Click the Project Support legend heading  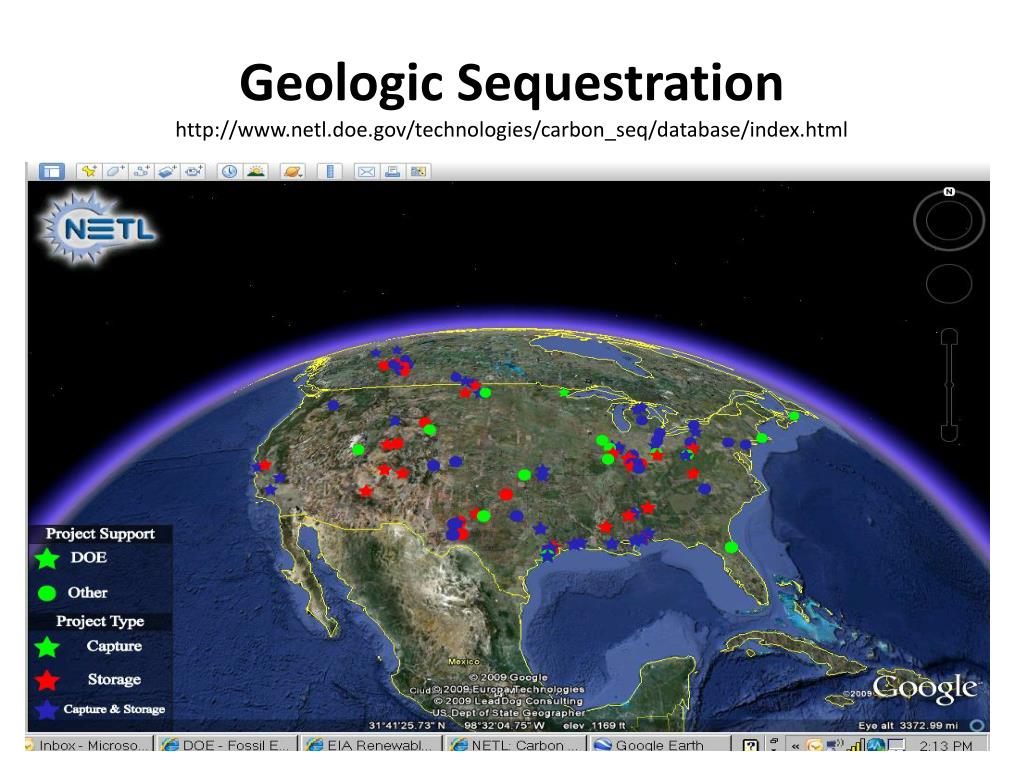coord(100,534)
